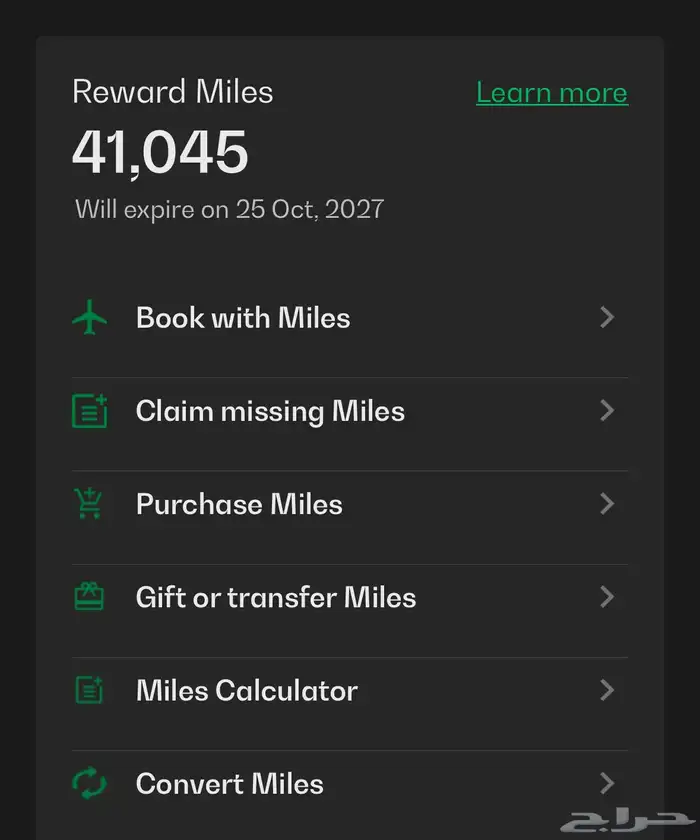
Task: Tap the shopping cart Purchase Miles icon
Action: point(90,504)
